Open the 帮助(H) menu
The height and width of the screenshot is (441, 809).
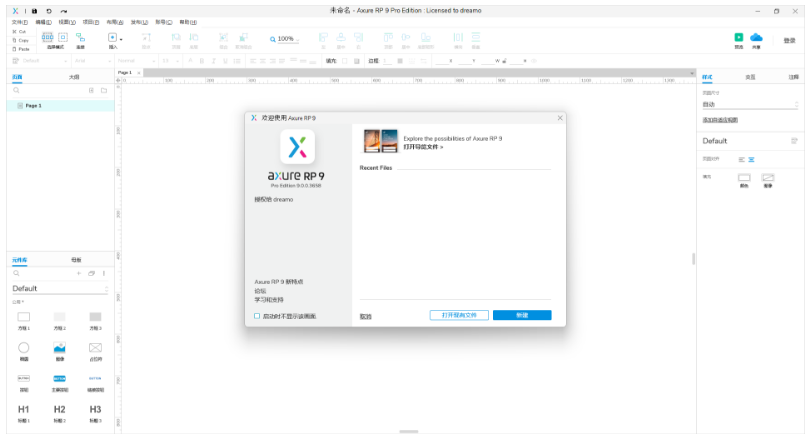[x=188, y=22]
